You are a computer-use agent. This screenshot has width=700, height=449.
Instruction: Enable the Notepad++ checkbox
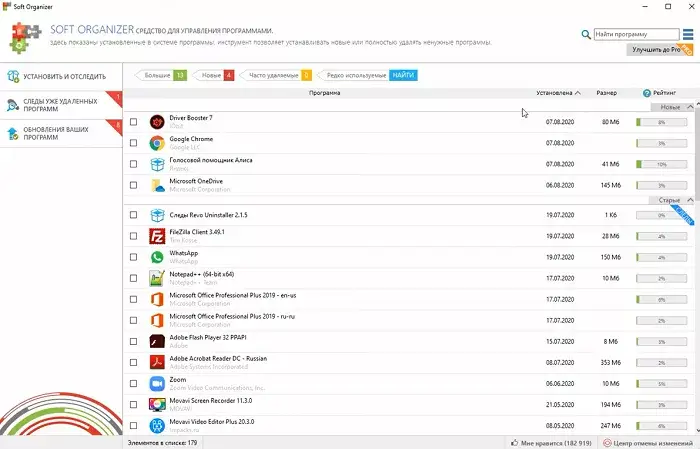tap(133, 278)
